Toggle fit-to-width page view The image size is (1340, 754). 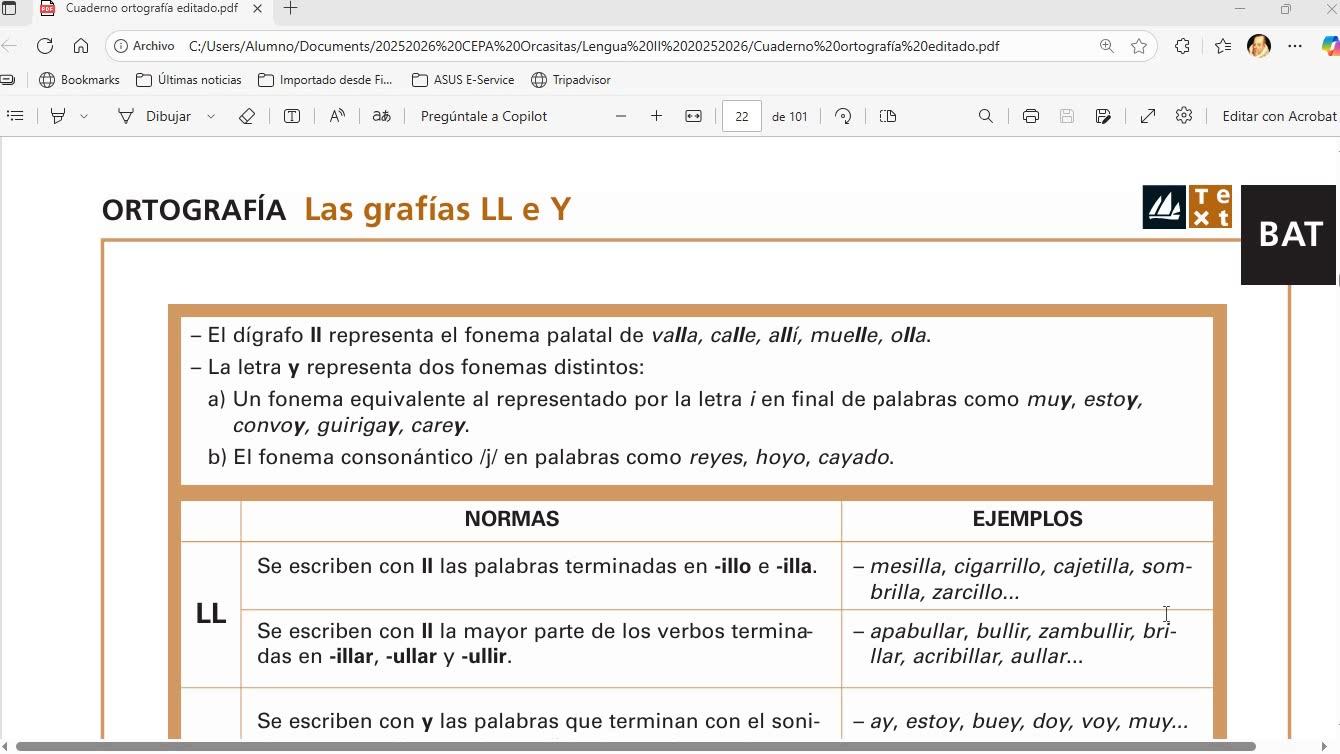tap(693, 116)
